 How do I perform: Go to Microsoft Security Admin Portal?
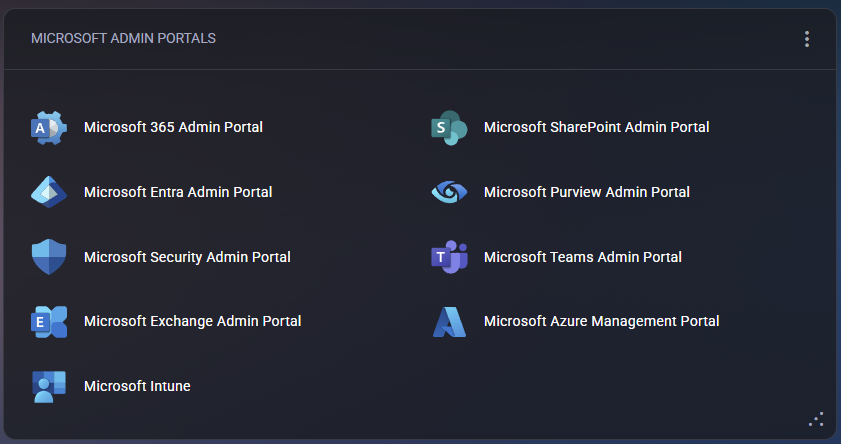click(x=187, y=257)
